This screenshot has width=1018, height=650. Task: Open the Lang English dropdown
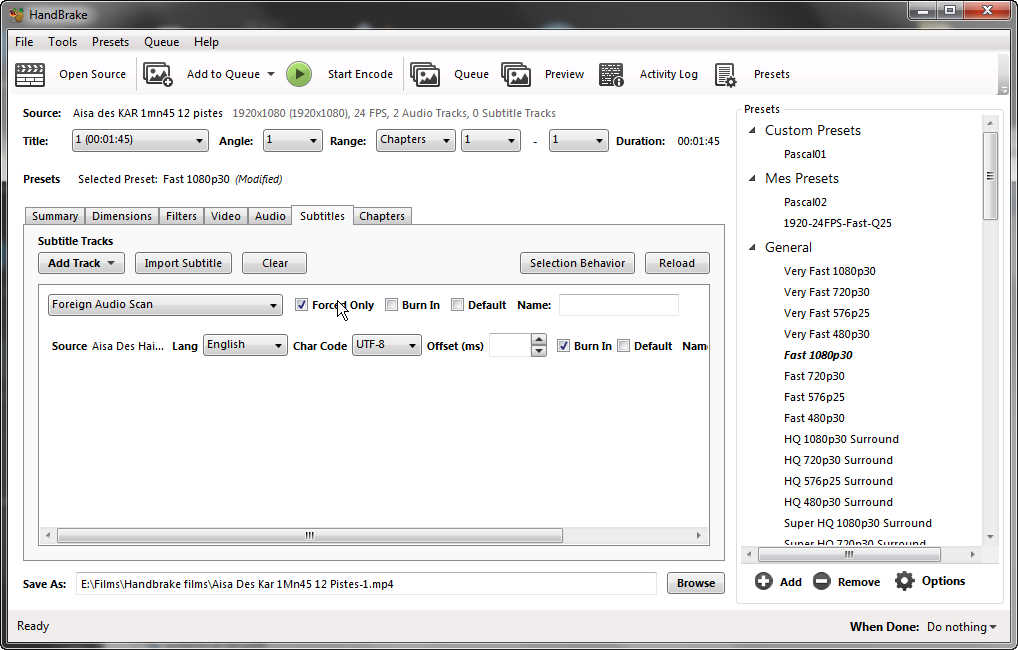point(245,345)
